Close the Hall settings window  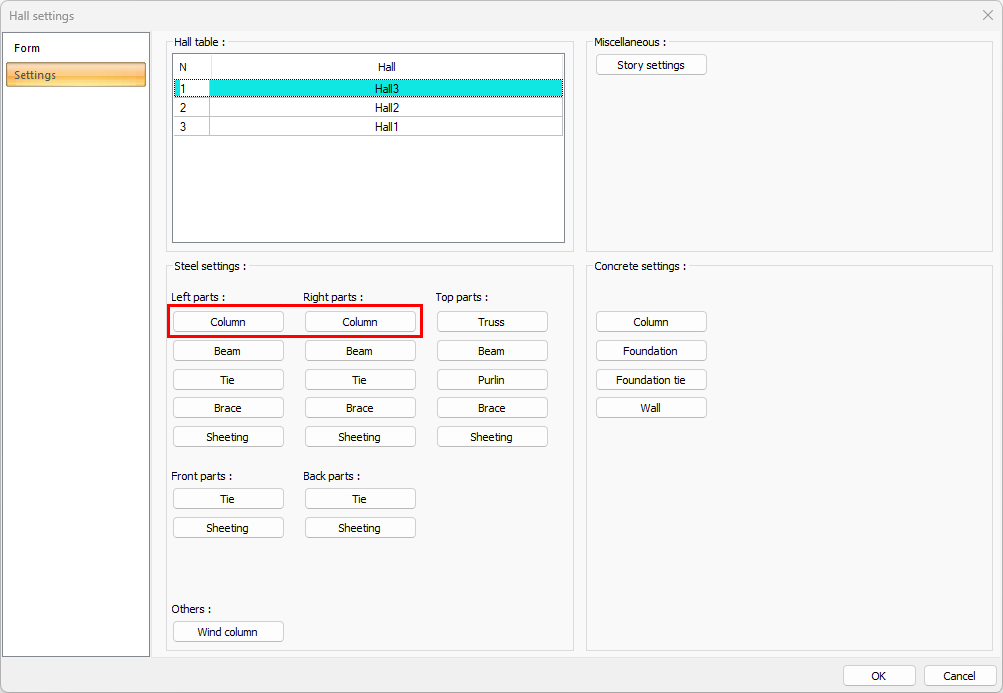point(987,15)
